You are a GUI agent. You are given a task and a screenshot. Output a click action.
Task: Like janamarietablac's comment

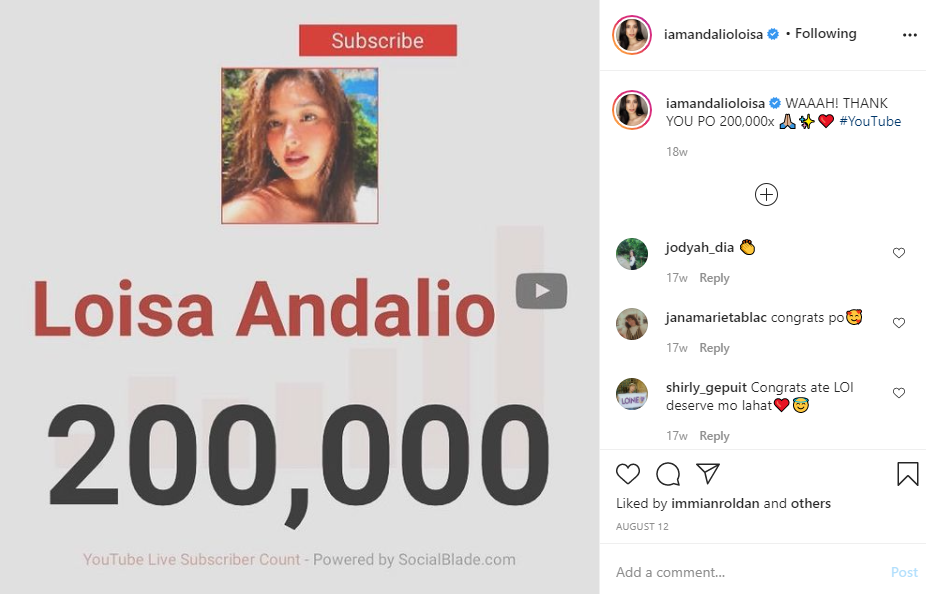899,322
